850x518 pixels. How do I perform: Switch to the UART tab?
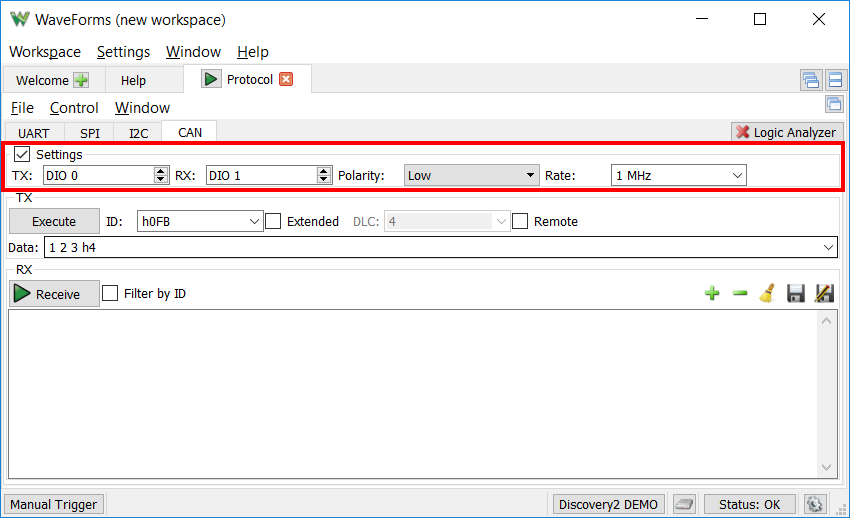(x=34, y=133)
